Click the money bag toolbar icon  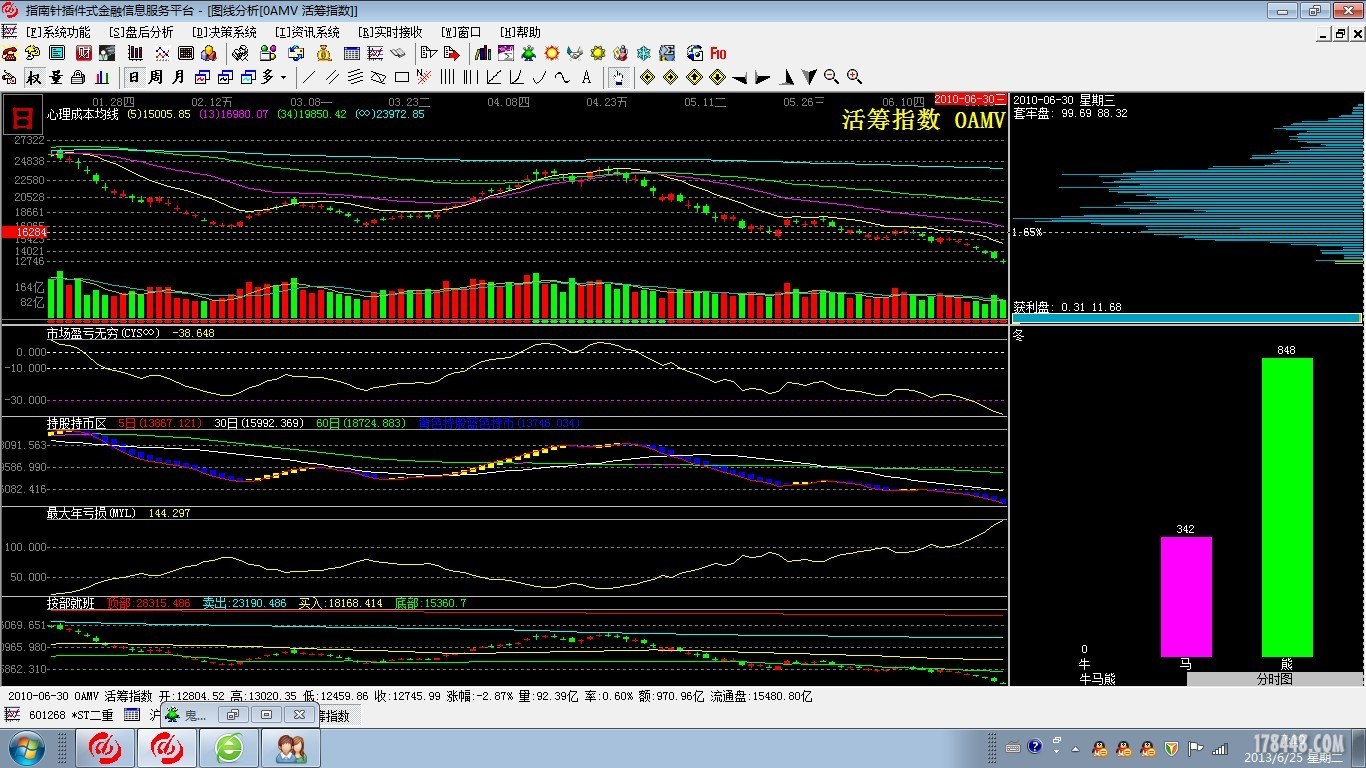324,53
